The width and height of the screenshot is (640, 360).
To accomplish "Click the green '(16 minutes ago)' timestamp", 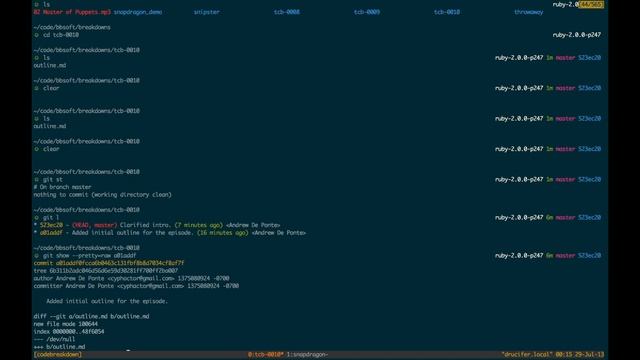I will pyautogui.click(x=223, y=233).
